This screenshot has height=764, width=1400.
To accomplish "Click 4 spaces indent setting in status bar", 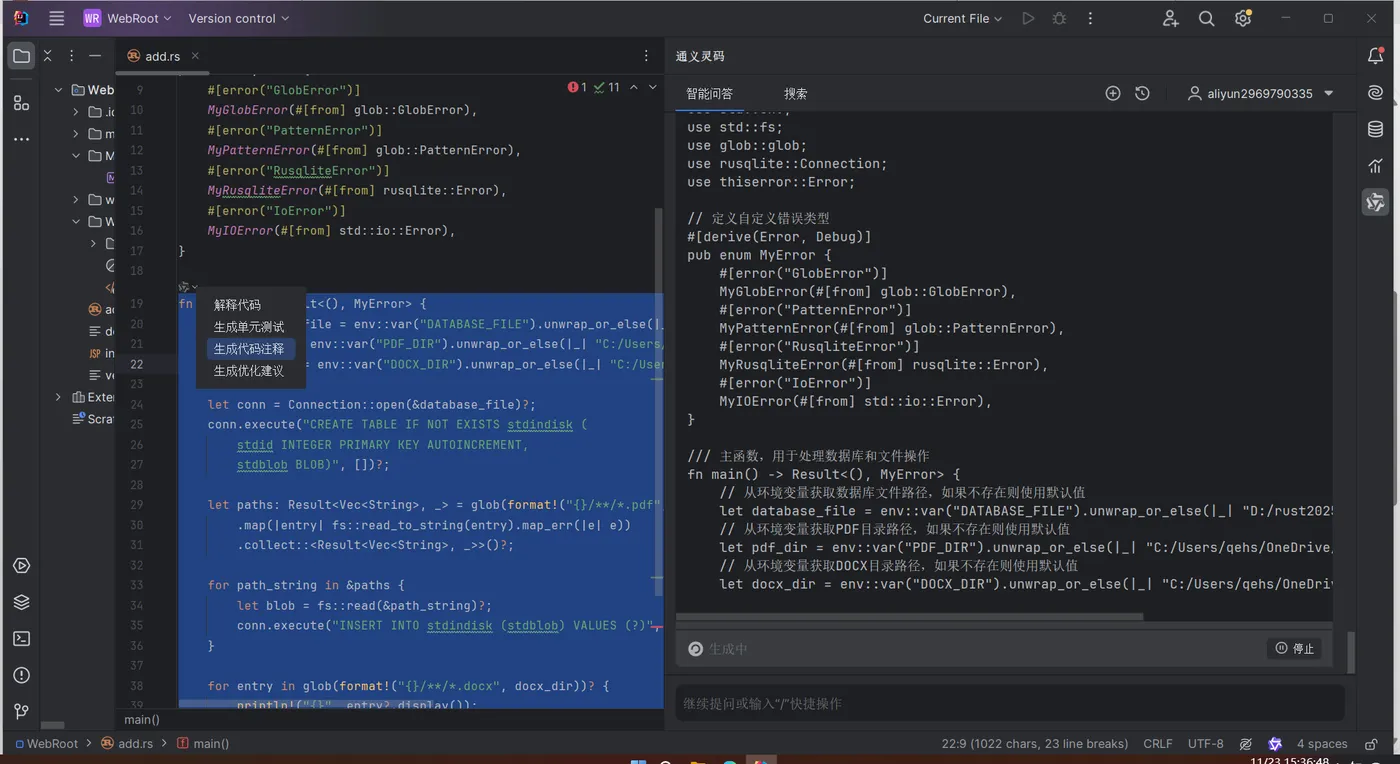I will click(1322, 744).
